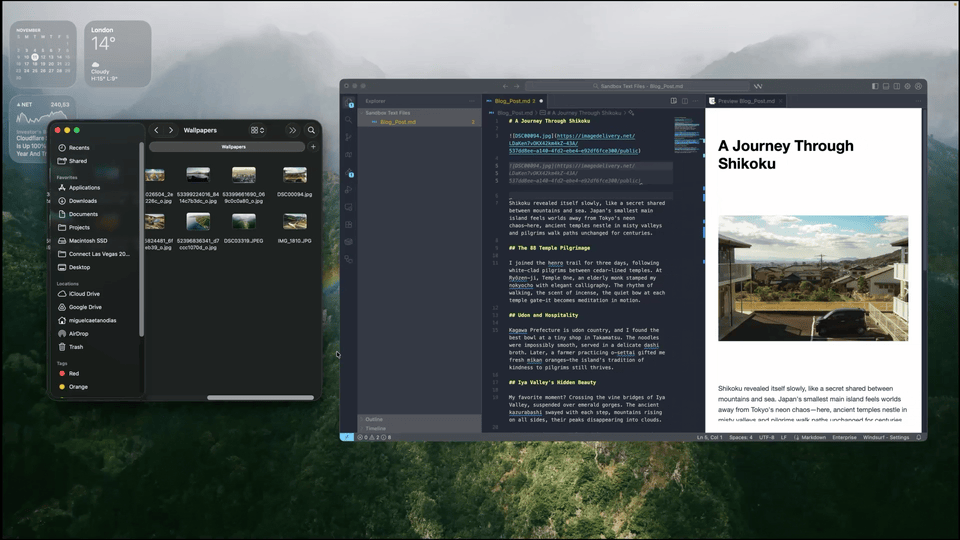The image size is (960, 540).
Task: Click LF end-of-line status item
Action: click(783, 437)
